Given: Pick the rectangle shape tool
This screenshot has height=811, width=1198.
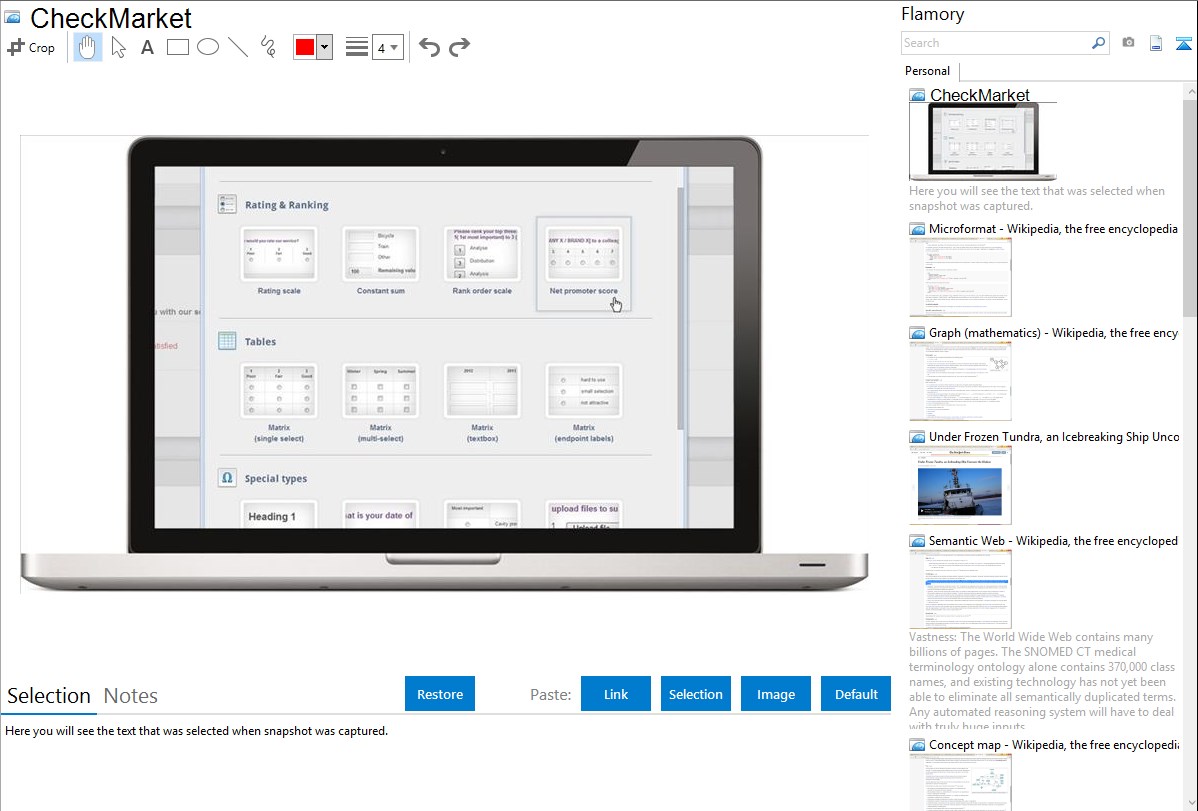Looking at the screenshot, I should tap(178, 47).
